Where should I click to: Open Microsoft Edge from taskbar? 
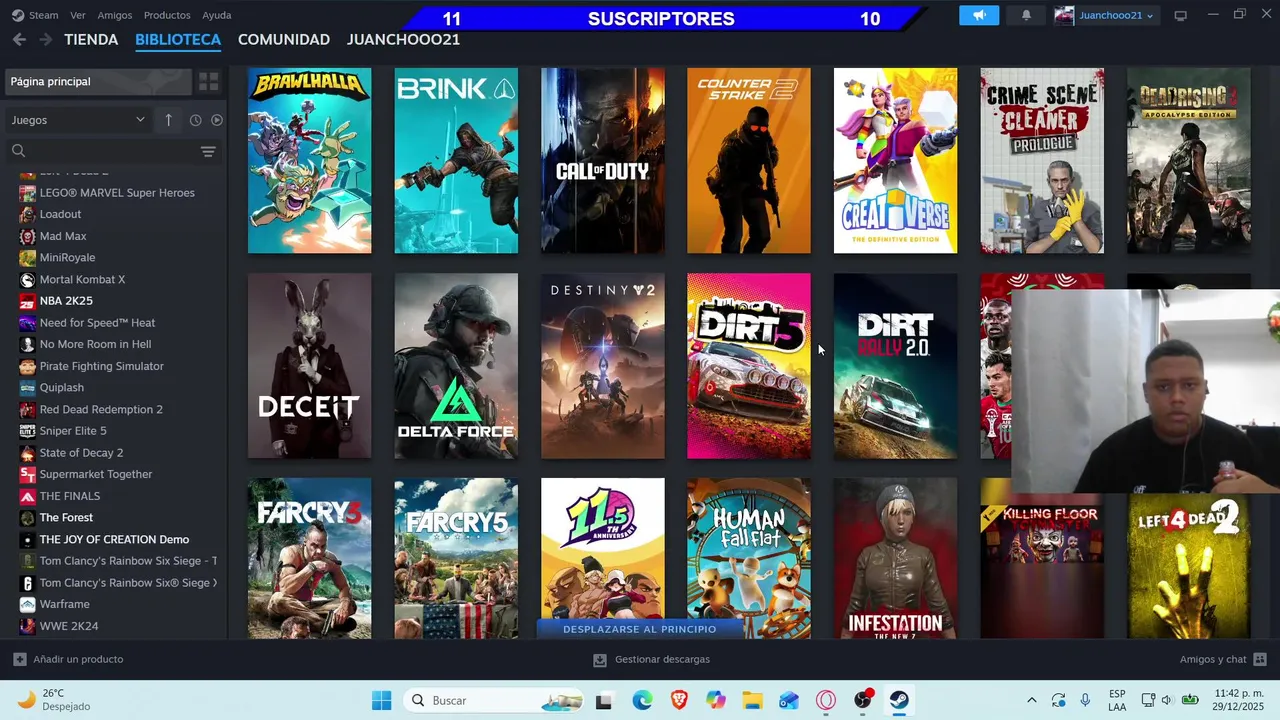pos(642,700)
